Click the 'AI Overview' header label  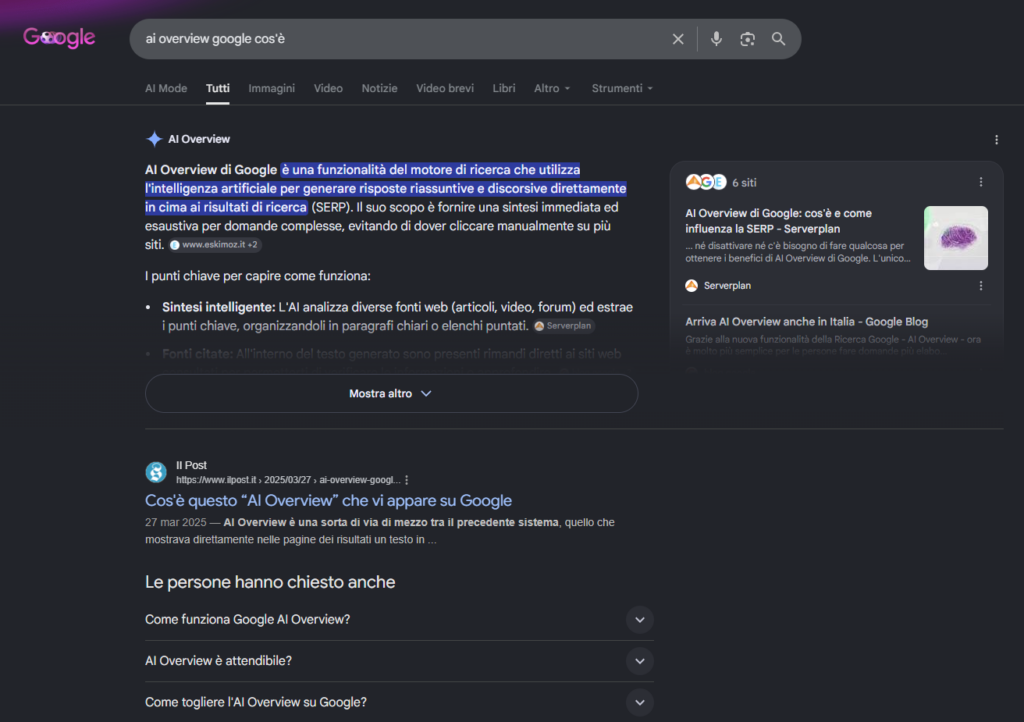(199, 139)
